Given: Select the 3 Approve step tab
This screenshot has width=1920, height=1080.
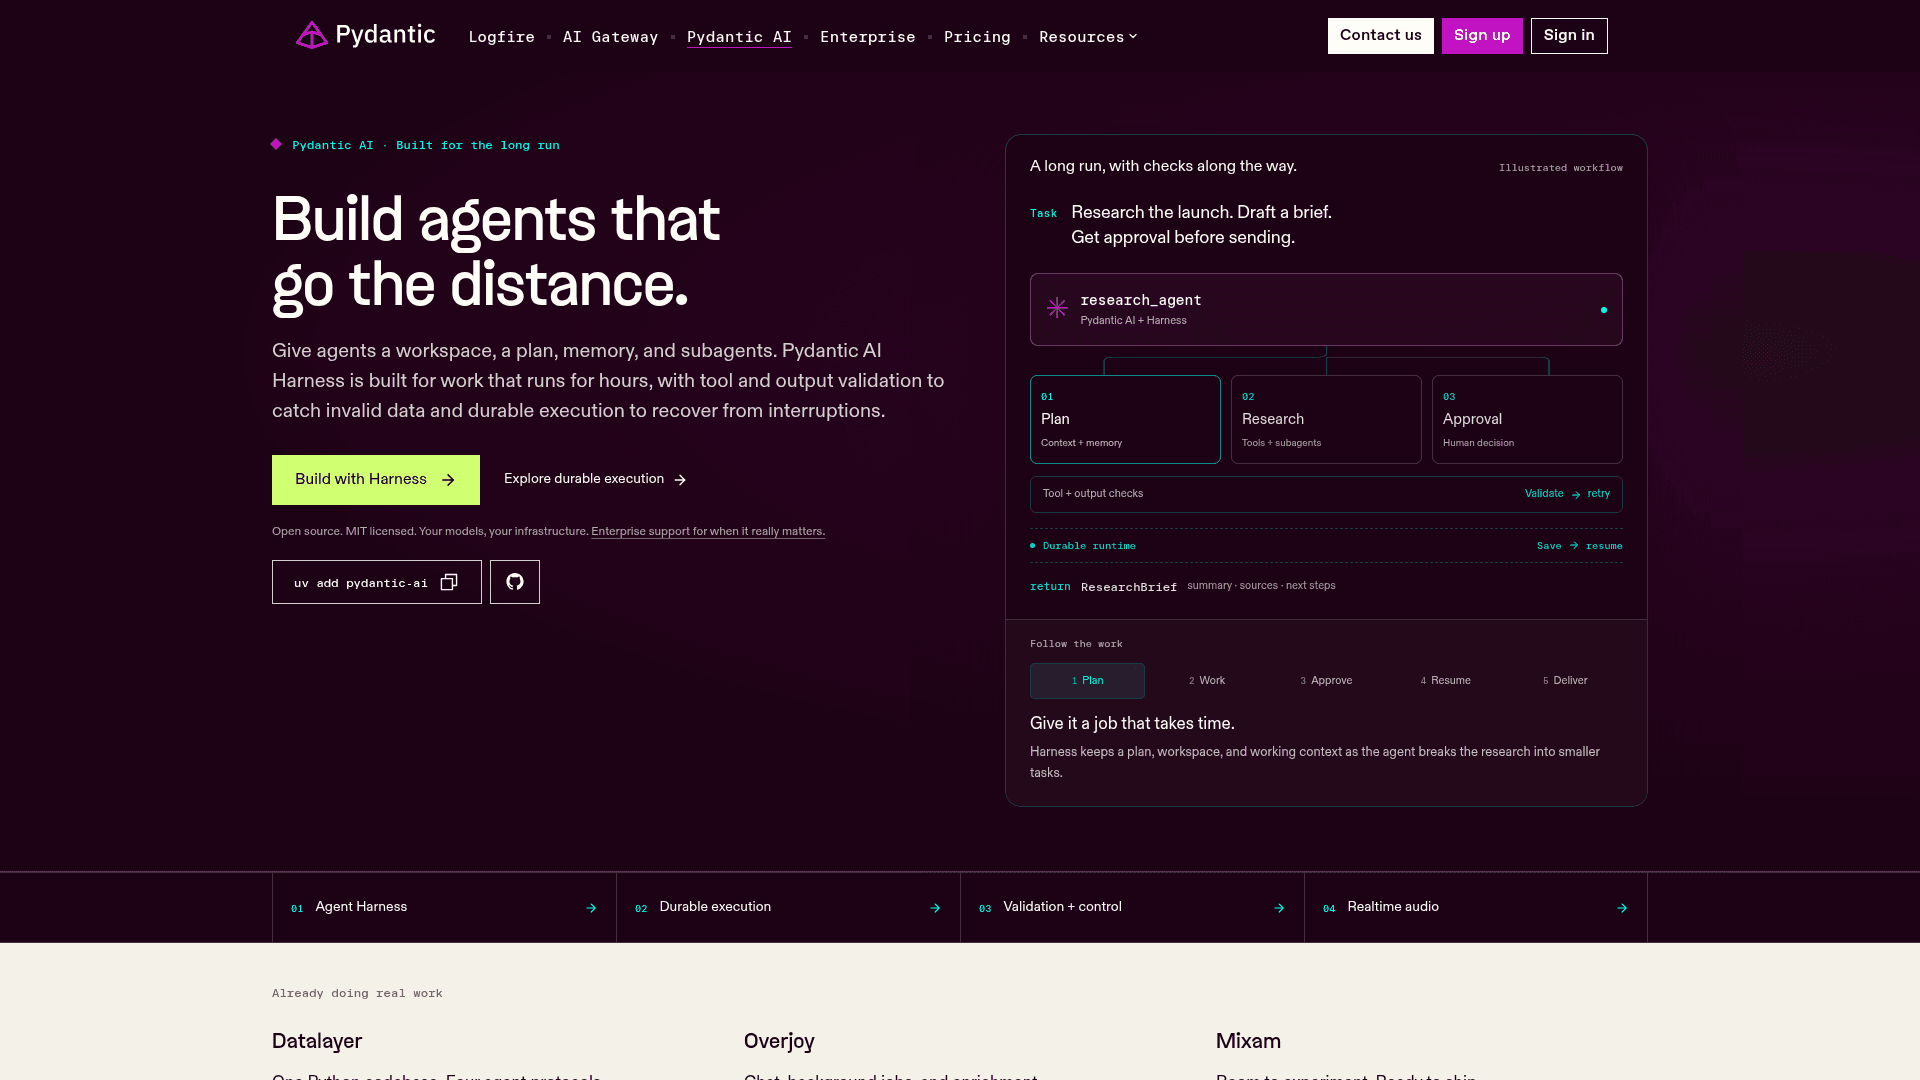Looking at the screenshot, I should 1326,681.
